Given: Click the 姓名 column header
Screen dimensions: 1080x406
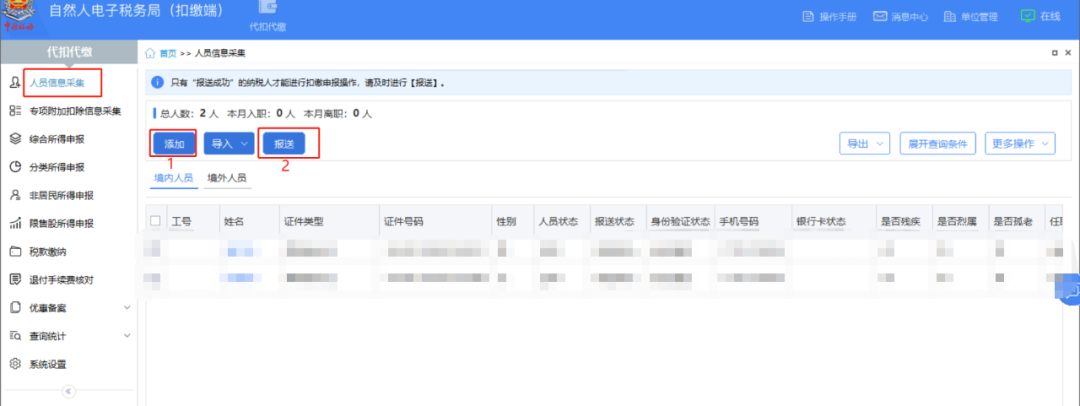Looking at the screenshot, I should tap(234, 222).
